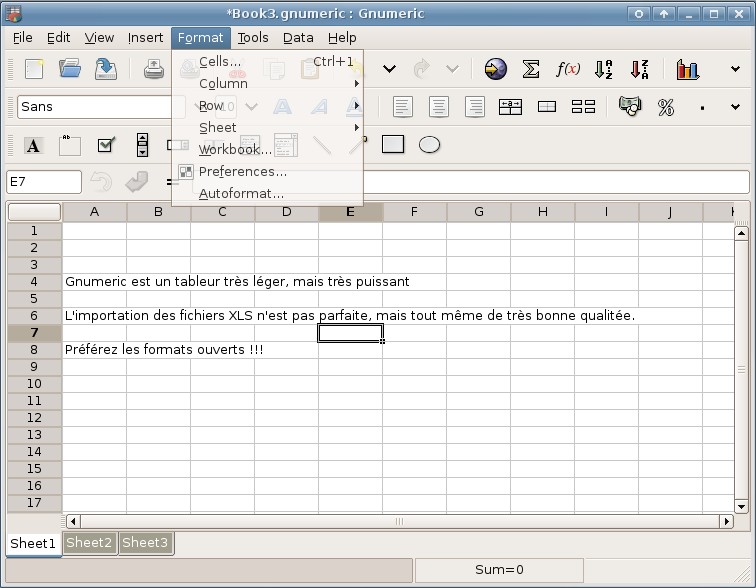
Task: Open the Help menu
Action: (342, 38)
